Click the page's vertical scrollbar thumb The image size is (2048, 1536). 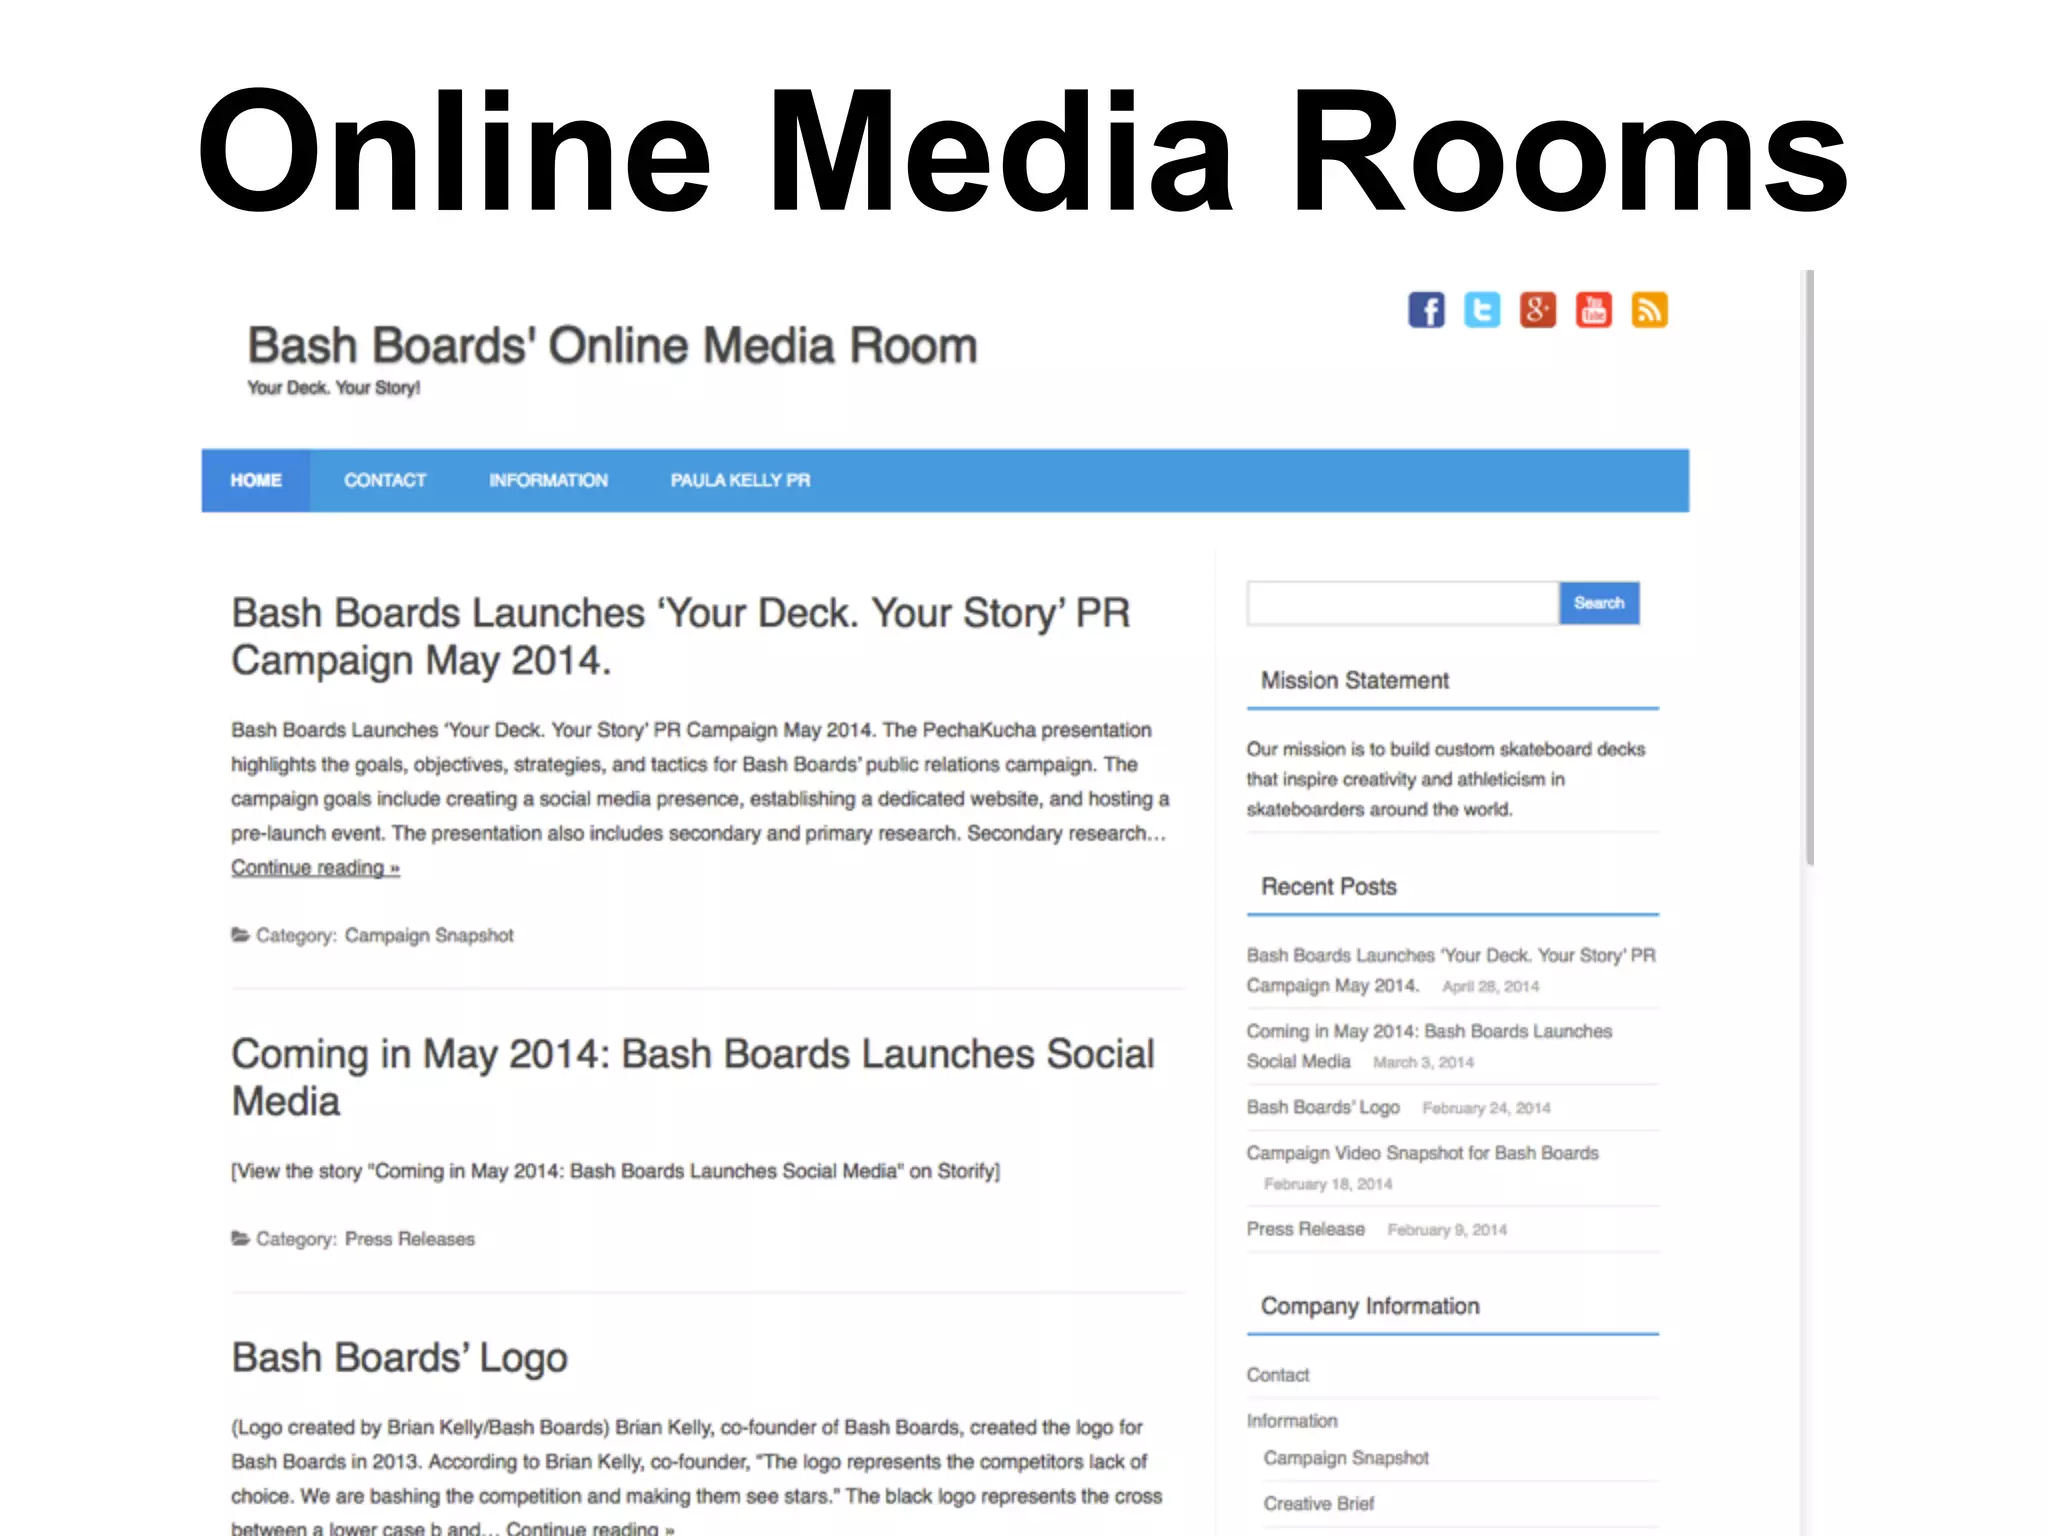click(x=1809, y=567)
